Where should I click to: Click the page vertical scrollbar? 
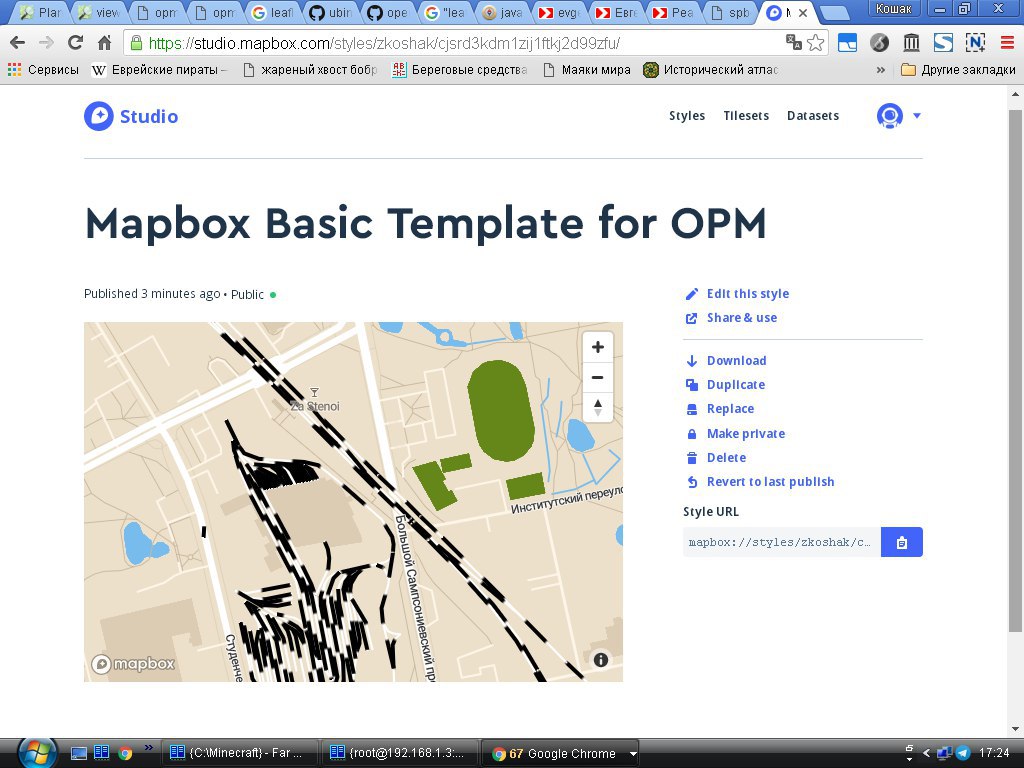tap(1016, 370)
